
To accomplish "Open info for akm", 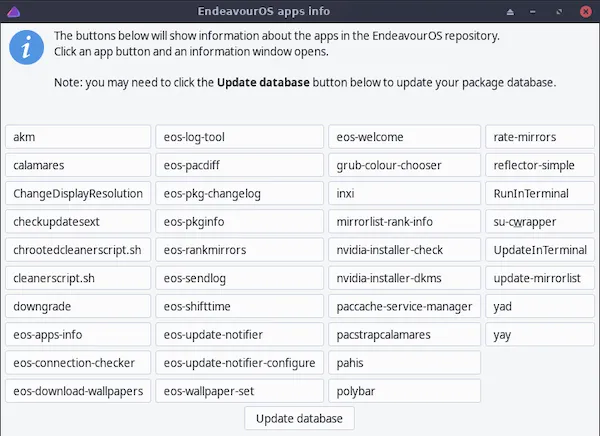I will pyautogui.click(x=78, y=137).
